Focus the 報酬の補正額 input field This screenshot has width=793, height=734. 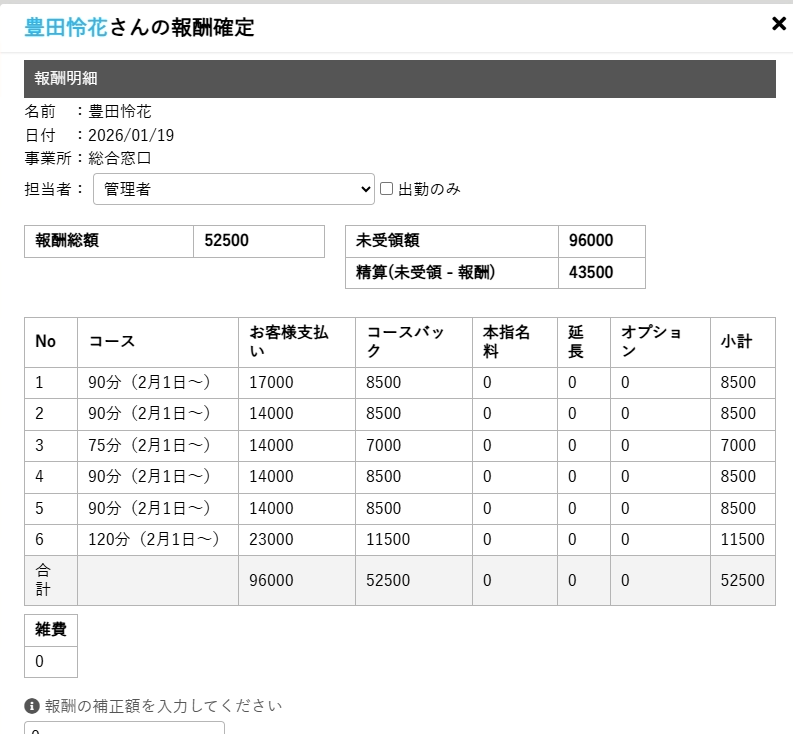(124, 729)
